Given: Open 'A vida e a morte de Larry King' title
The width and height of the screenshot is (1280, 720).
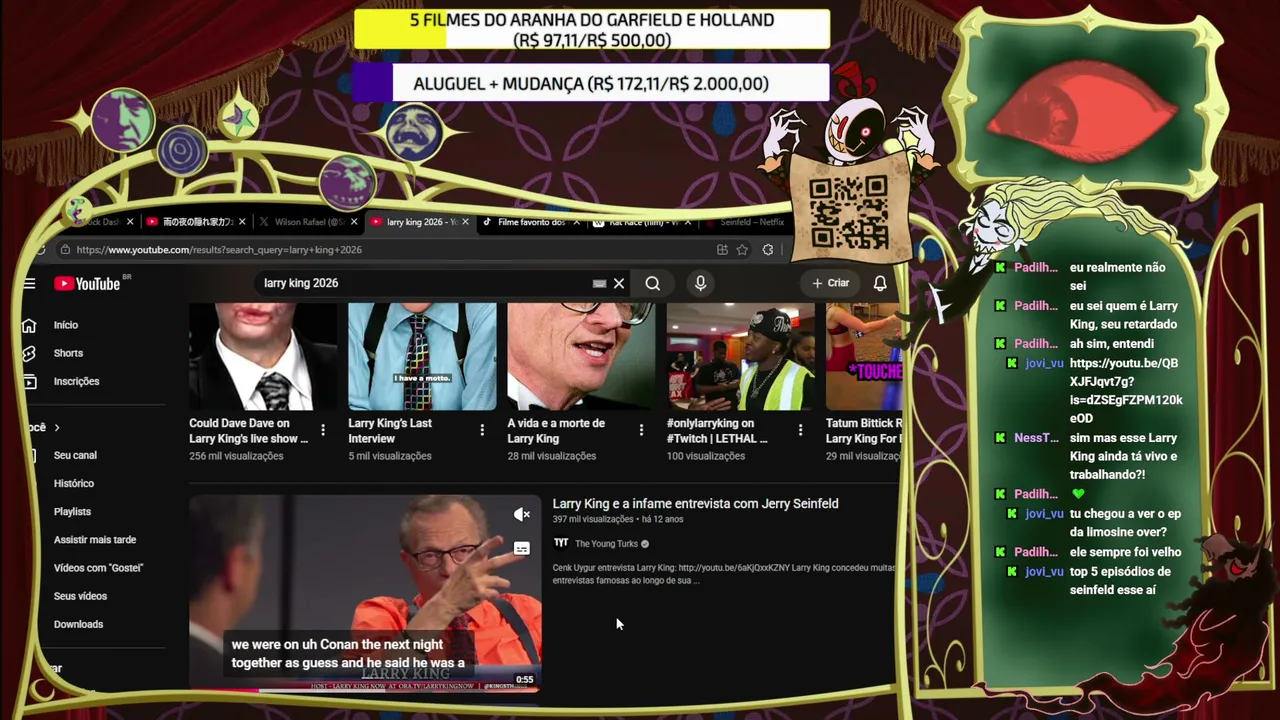Looking at the screenshot, I should (x=556, y=431).
